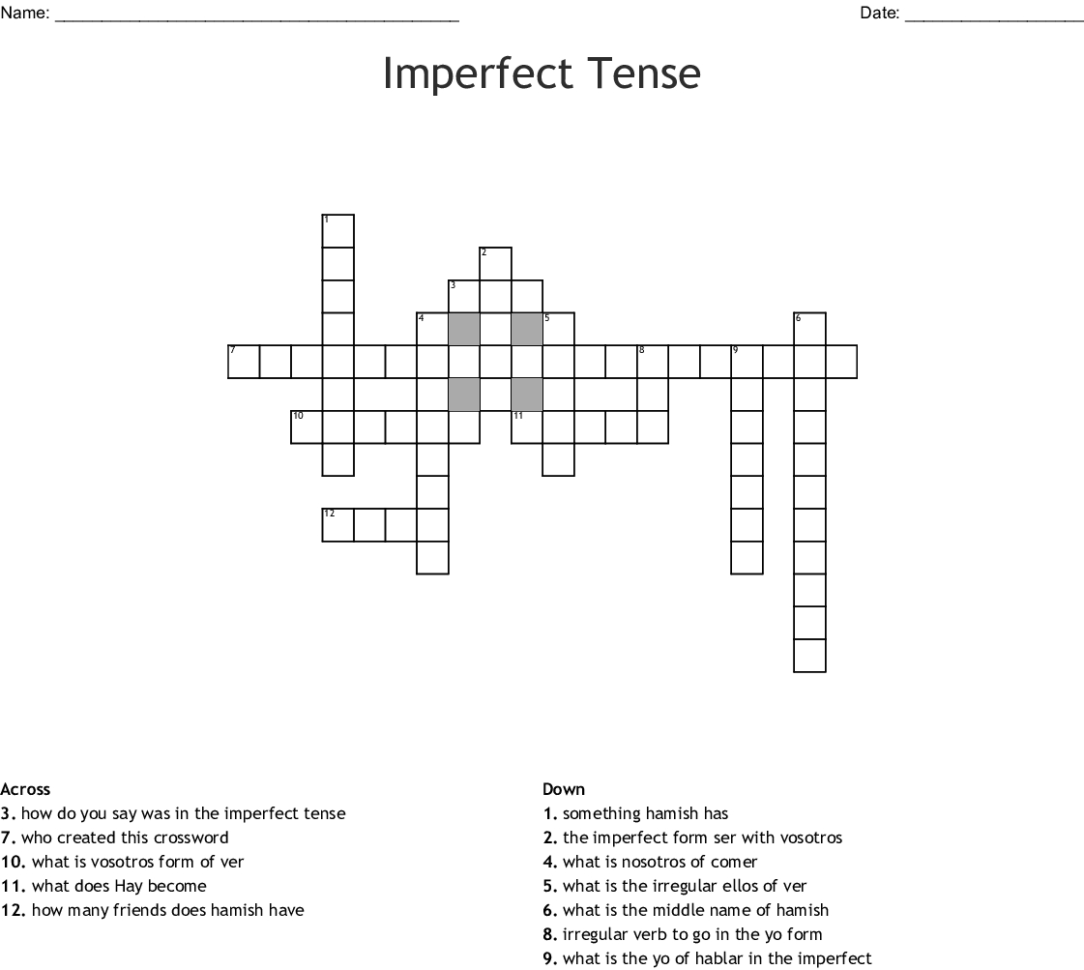Viewport: 1084px width, 970px height.
Task: Click the Down clues heading
Action: [564, 789]
